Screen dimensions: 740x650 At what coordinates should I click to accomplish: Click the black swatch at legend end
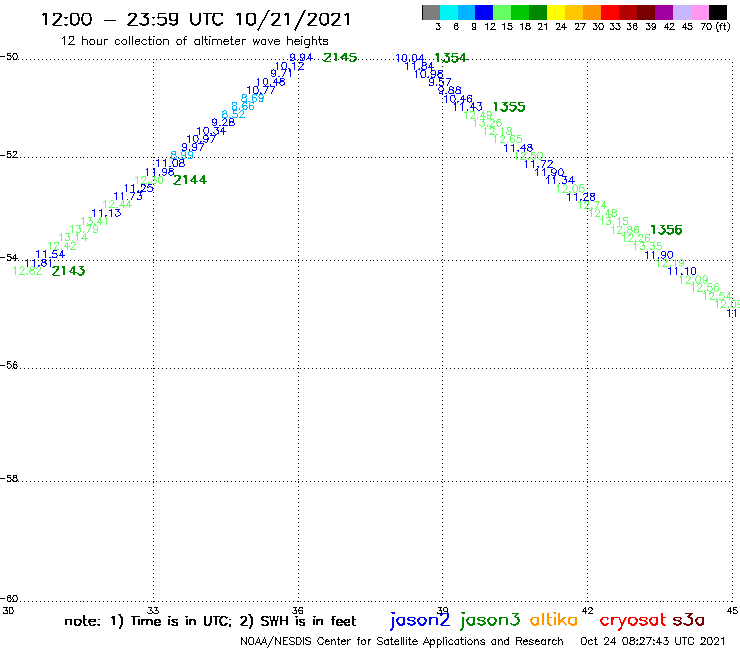pyautogui.click(x=717, y=13)
